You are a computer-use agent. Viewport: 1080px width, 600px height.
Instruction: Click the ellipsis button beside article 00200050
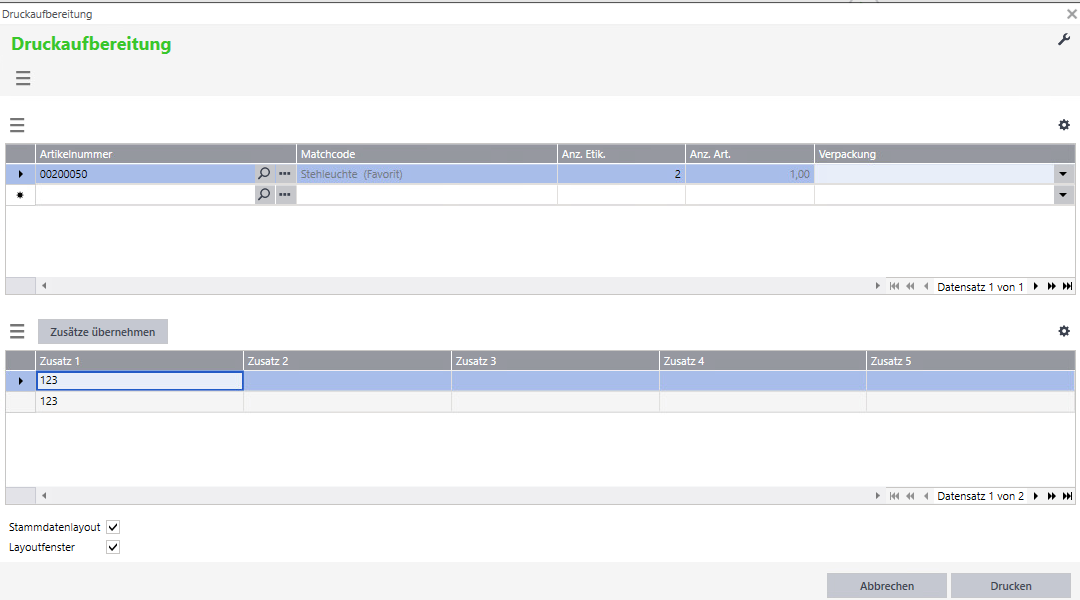click(x=285, y=174)
